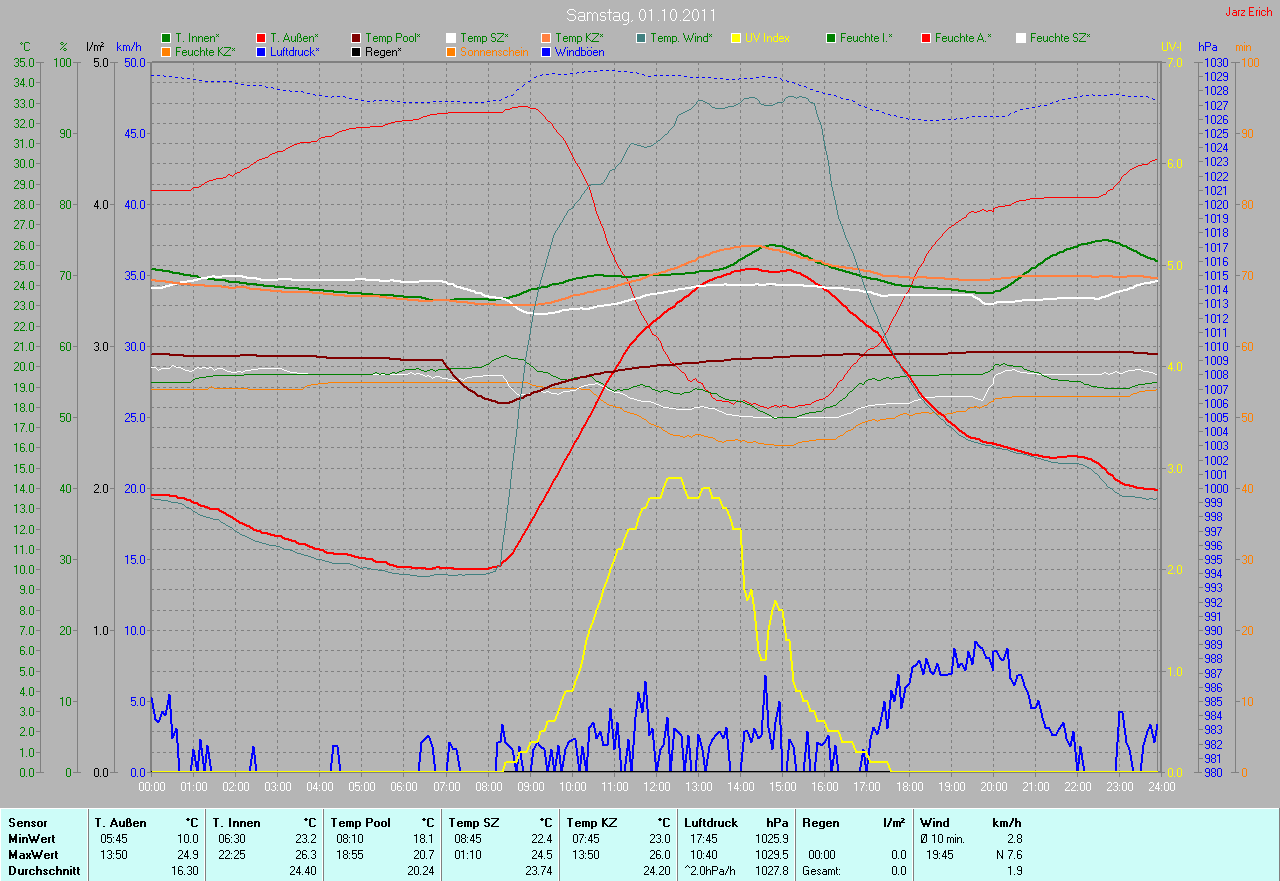Click the teal Temp. Wind legend square
Viewport: 1280px width, 881px height.
(642, 38)
